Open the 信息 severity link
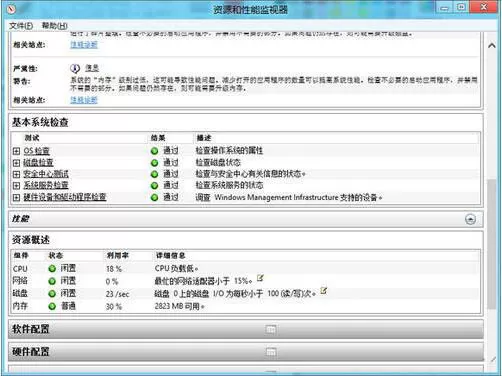The height and width of the screenshot is (376, 502). click(92, 68)
